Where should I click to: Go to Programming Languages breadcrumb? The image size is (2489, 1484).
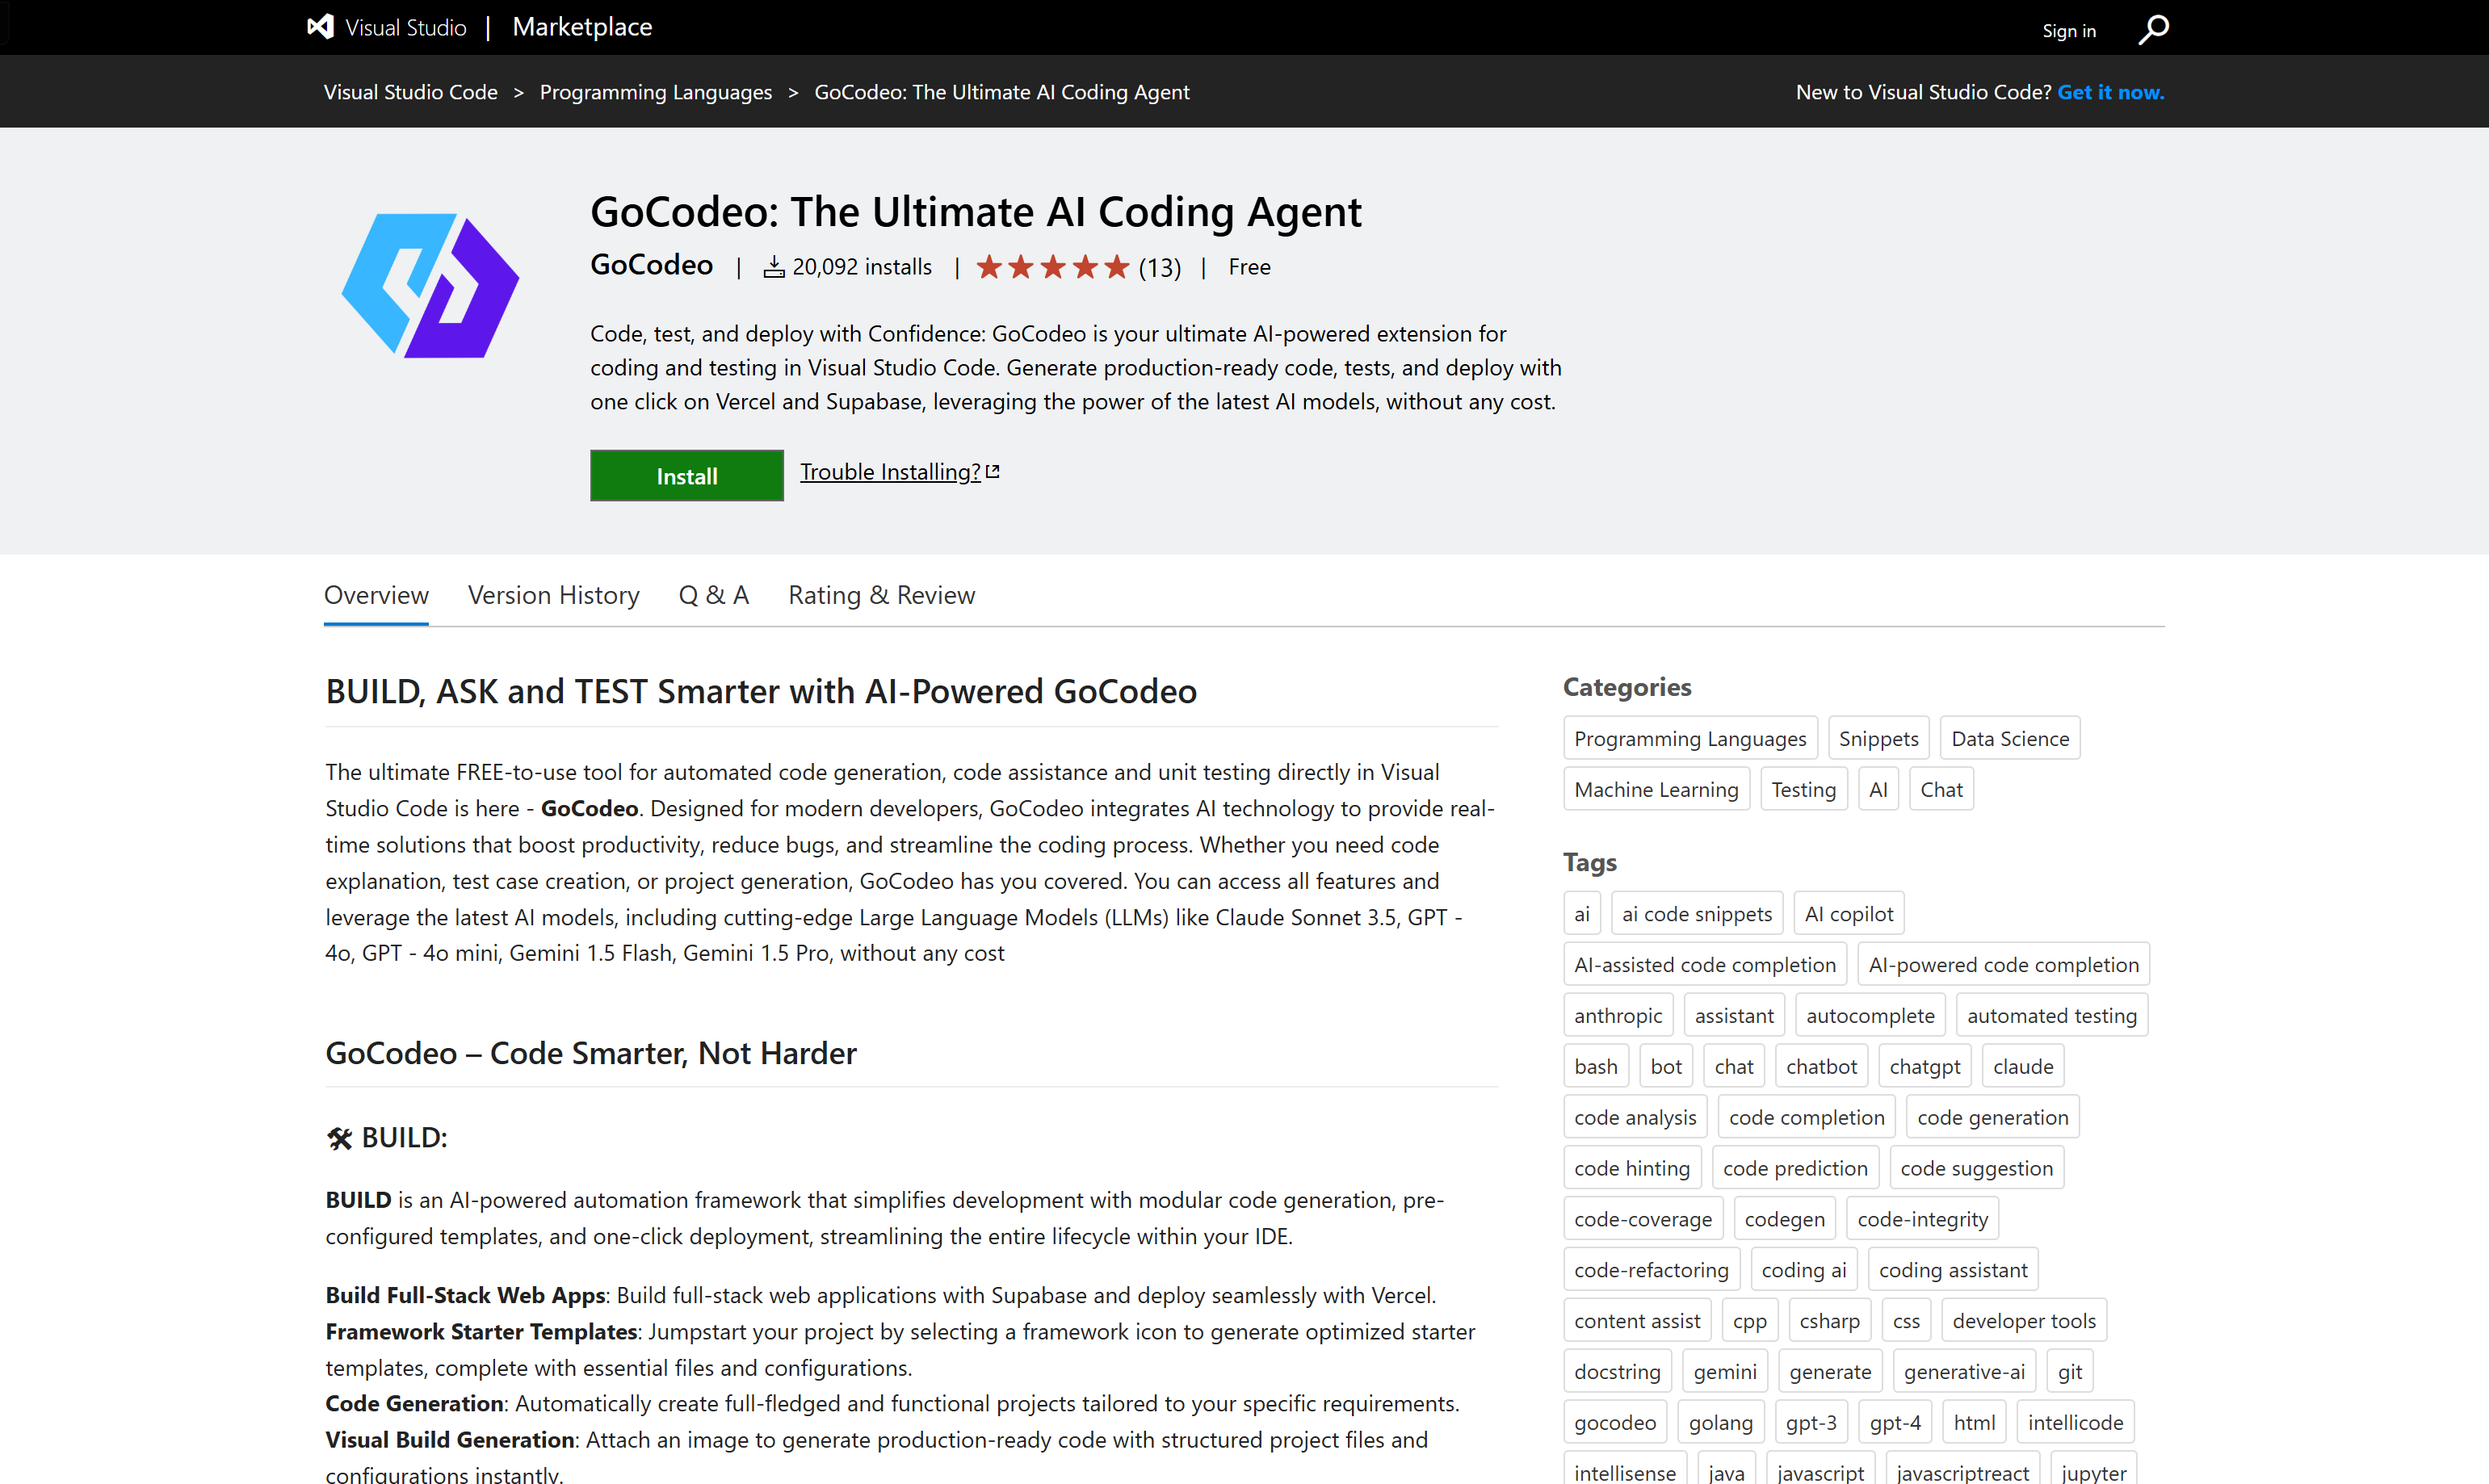tap(655, 92)
